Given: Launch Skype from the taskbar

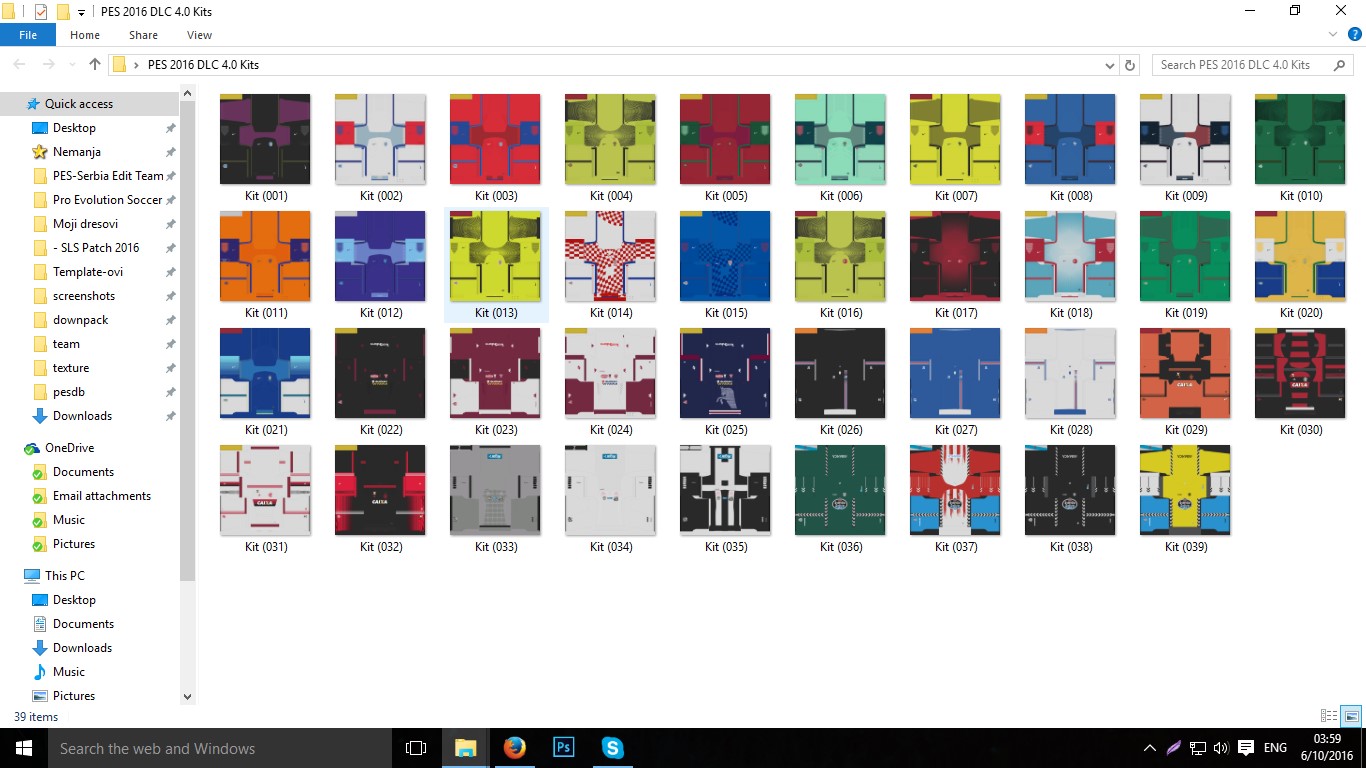Looking at the screenshot, I should 612,747.
